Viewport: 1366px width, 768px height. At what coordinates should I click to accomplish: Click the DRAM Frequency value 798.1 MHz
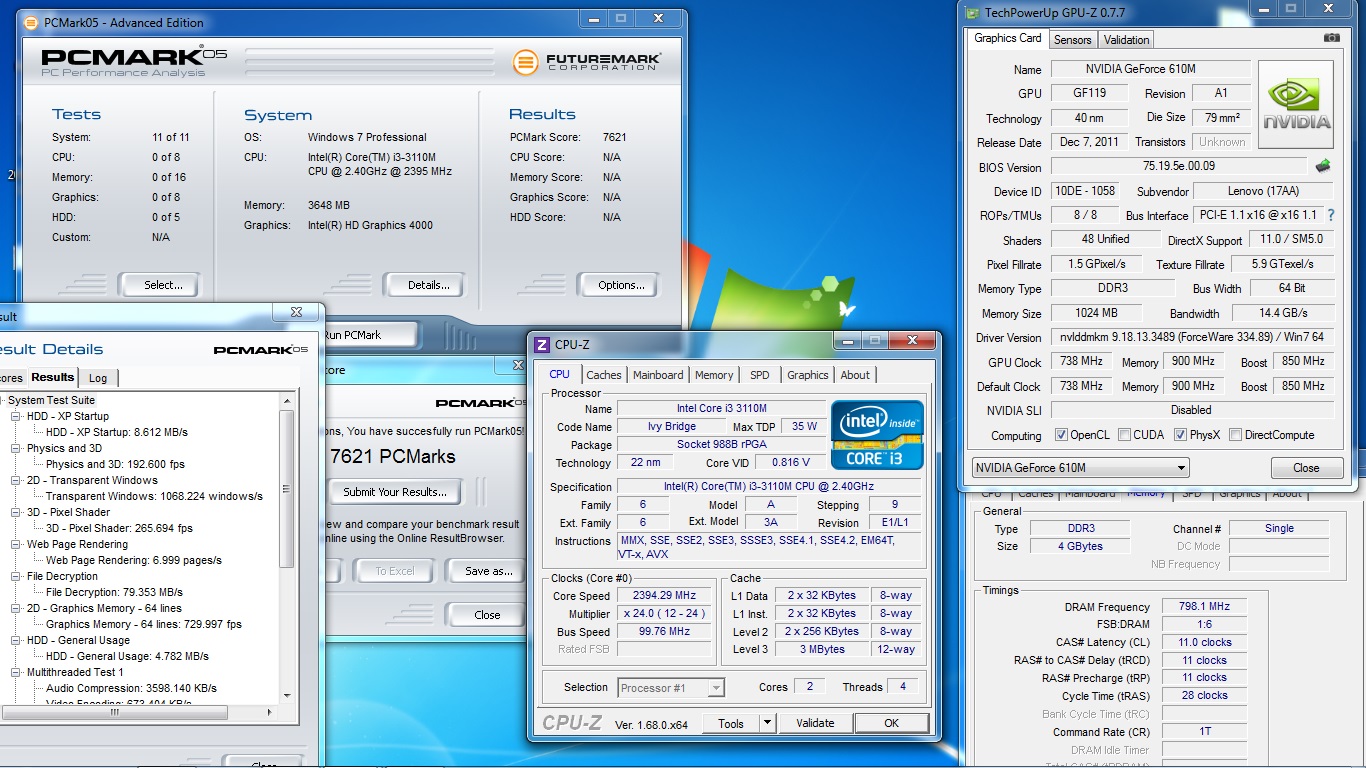pos(1204,606)
